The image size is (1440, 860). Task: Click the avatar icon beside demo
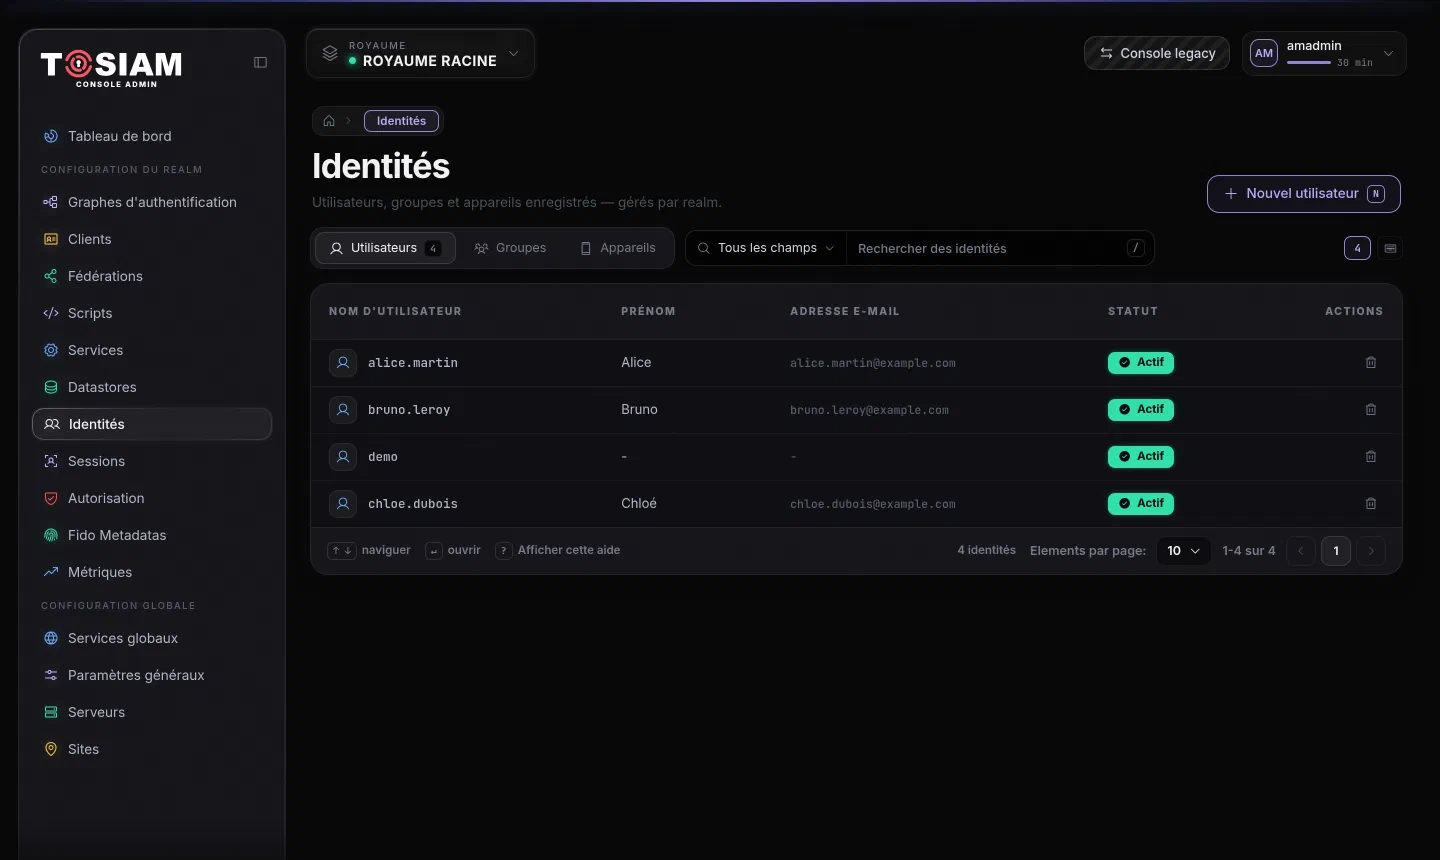coord(343,457)
